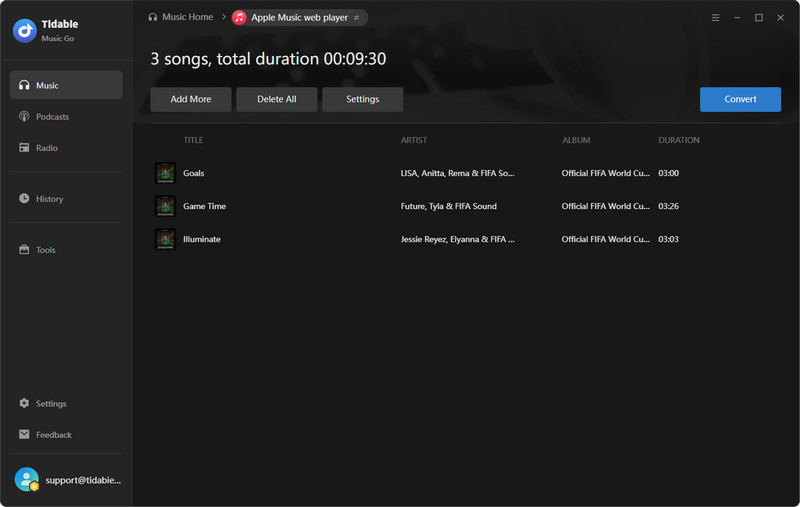
Task: Click the 03:03 duration value
Action: point(668,239)
